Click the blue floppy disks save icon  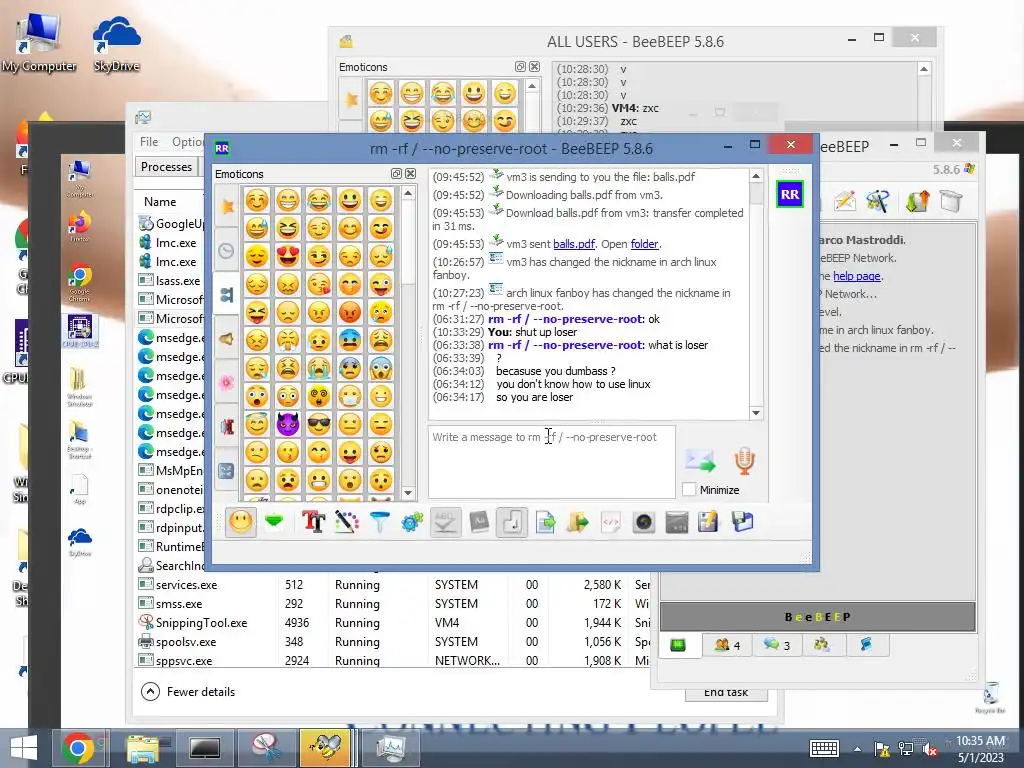(x=743, y=522)
